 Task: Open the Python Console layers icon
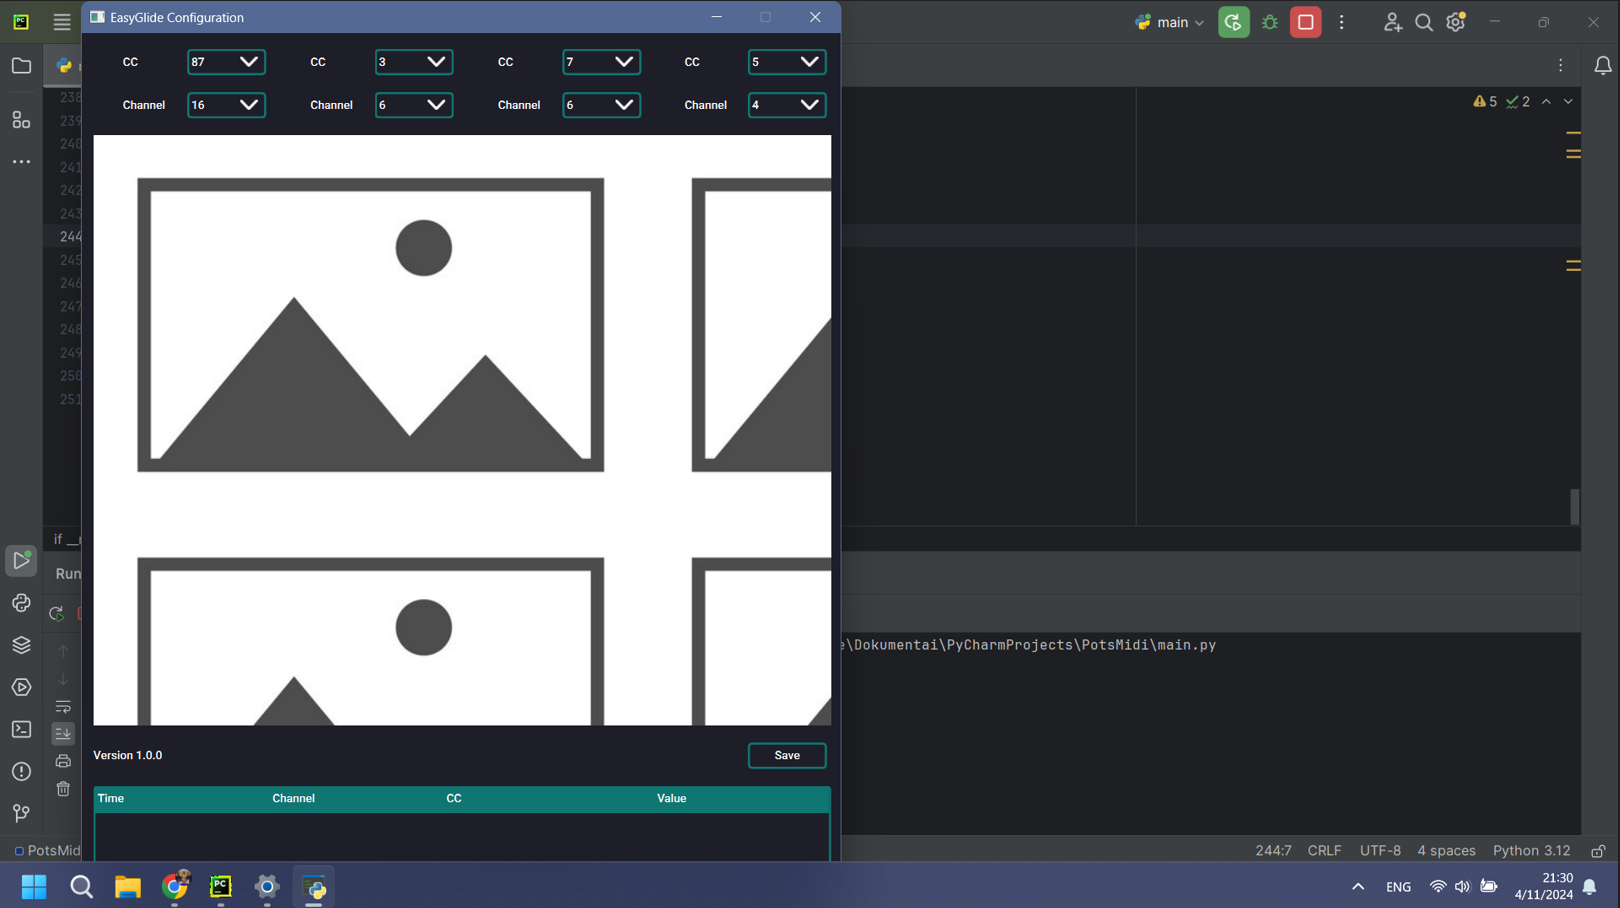[21, 645]
